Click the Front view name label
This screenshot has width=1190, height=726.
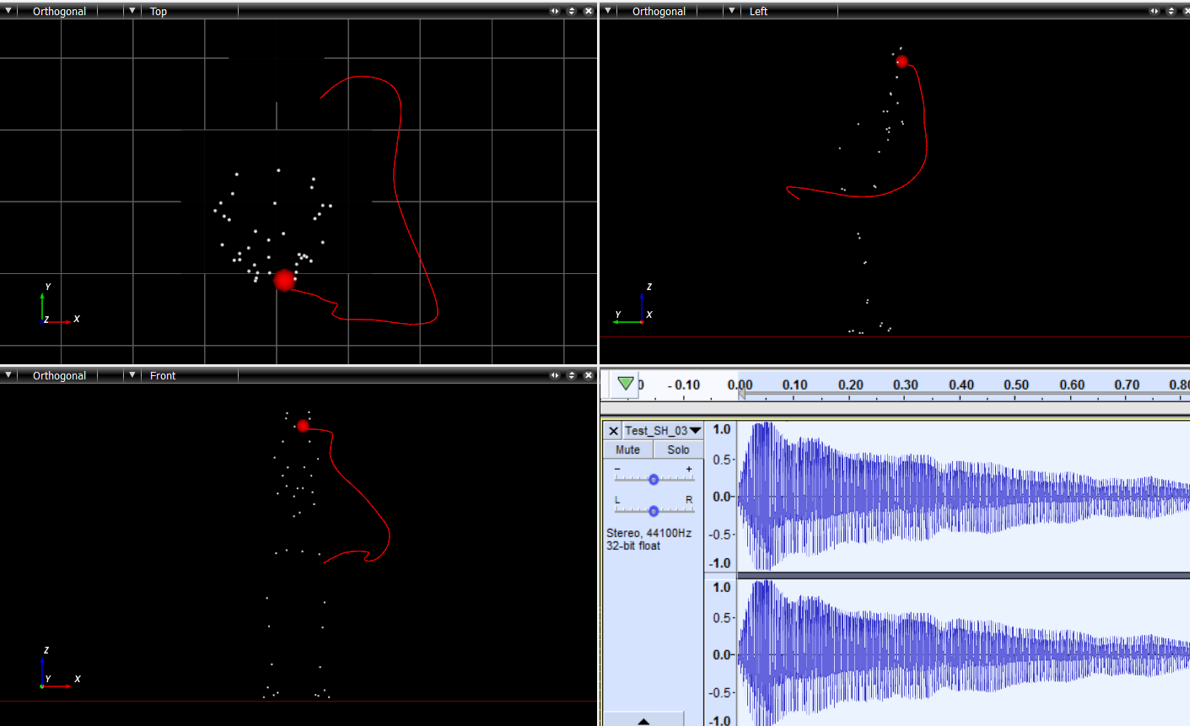click(x=162, y=376)
